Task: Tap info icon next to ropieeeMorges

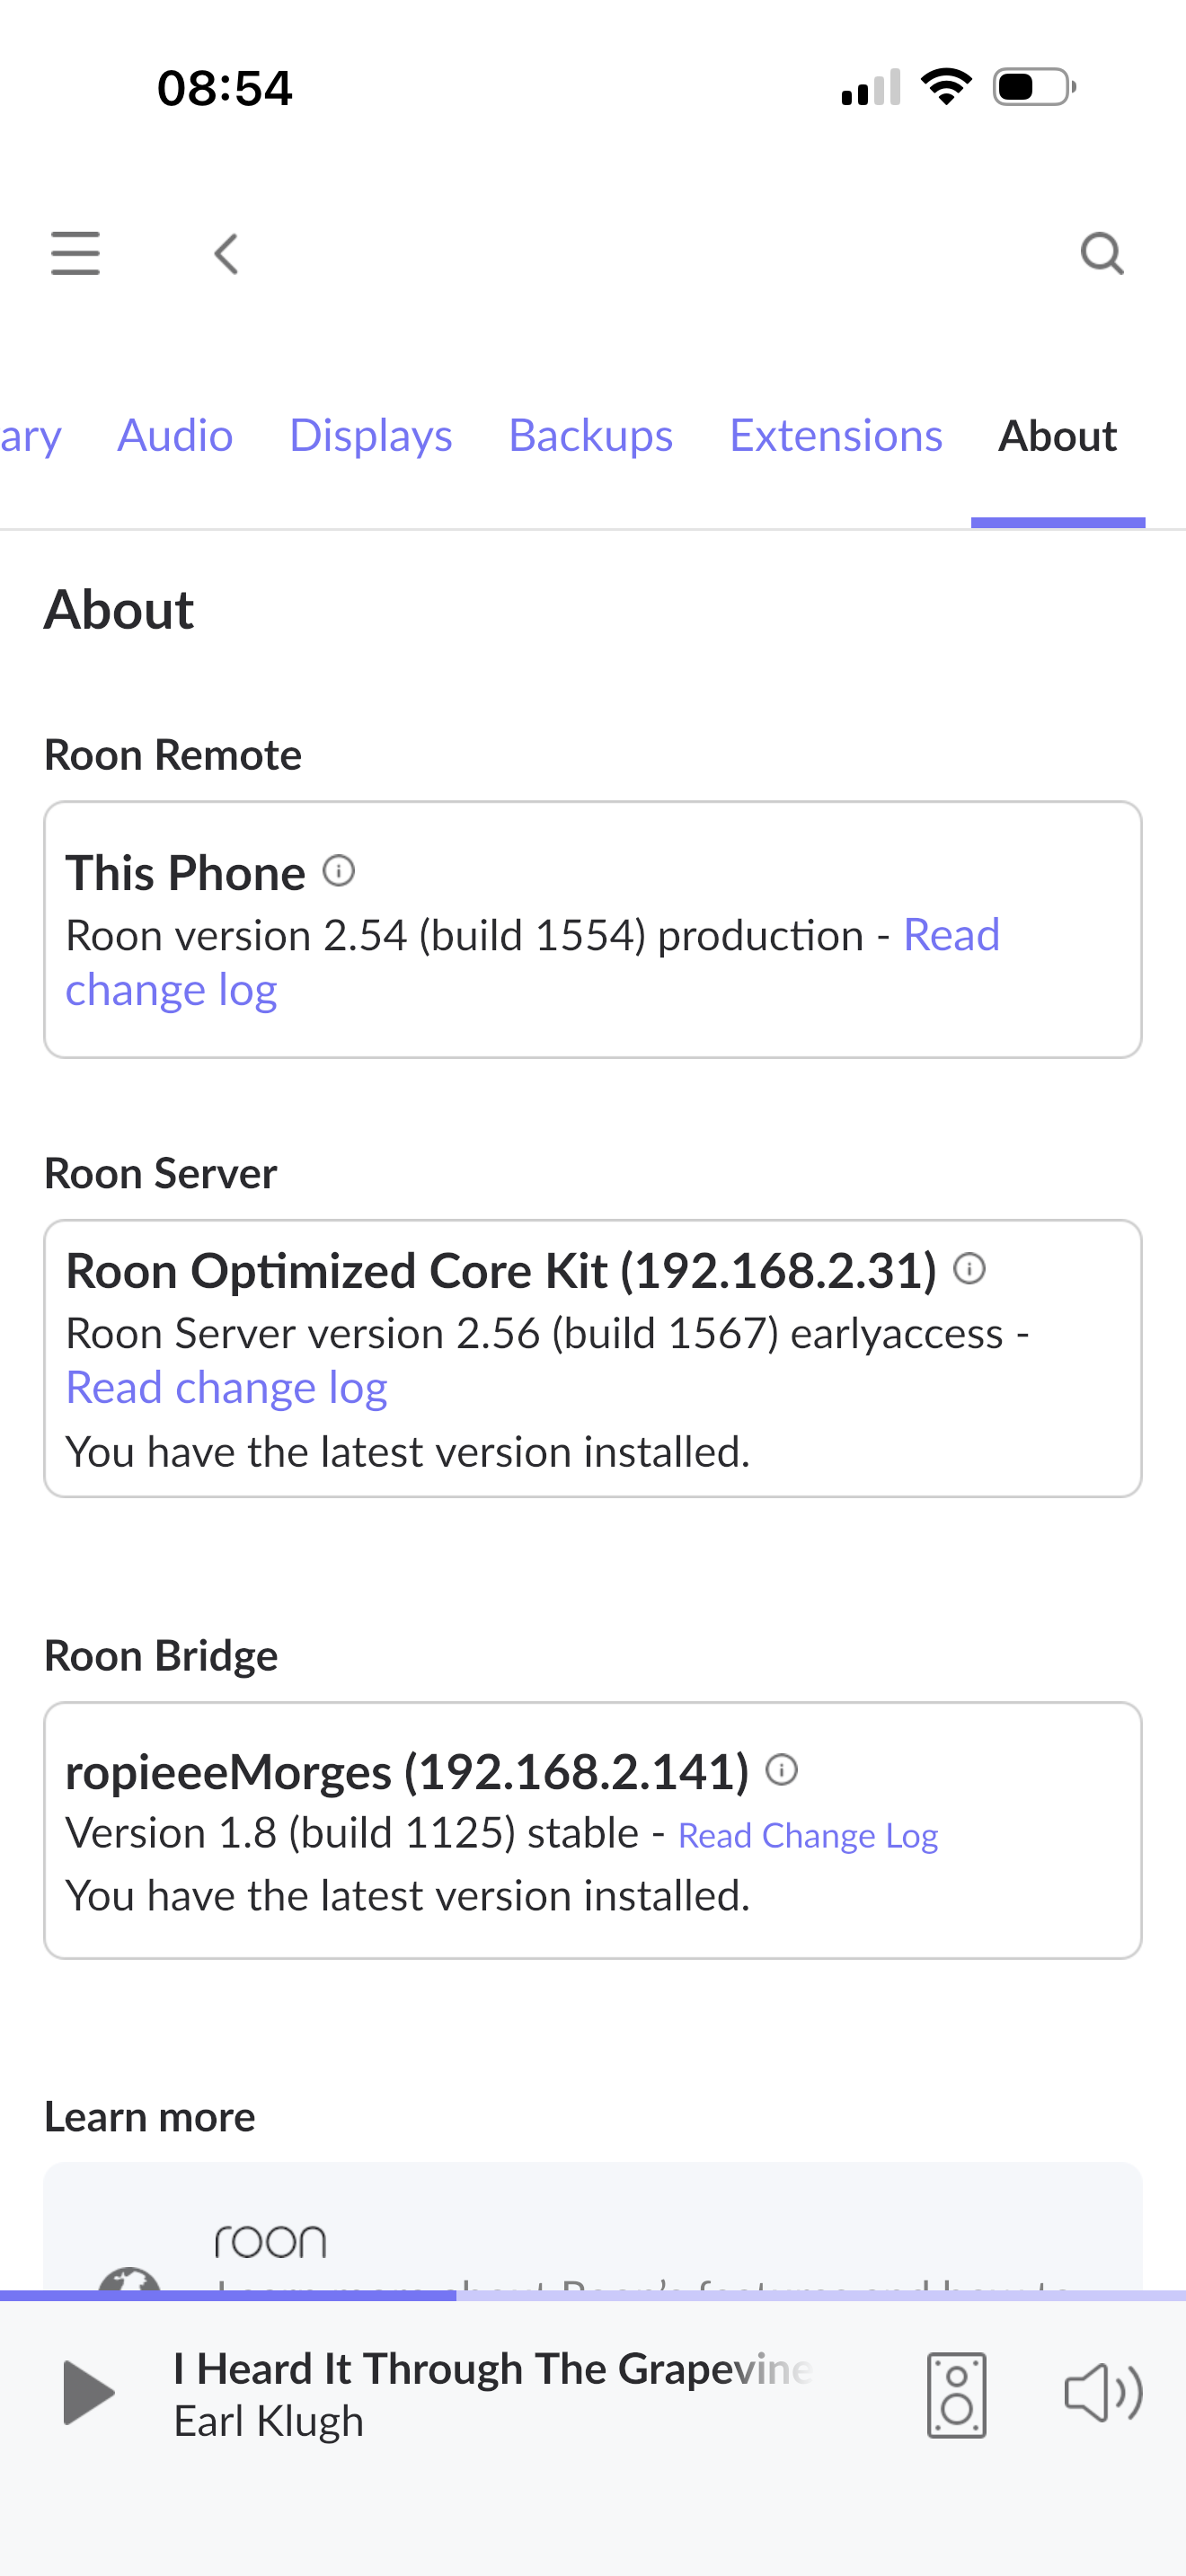Action: [781, 1770]
